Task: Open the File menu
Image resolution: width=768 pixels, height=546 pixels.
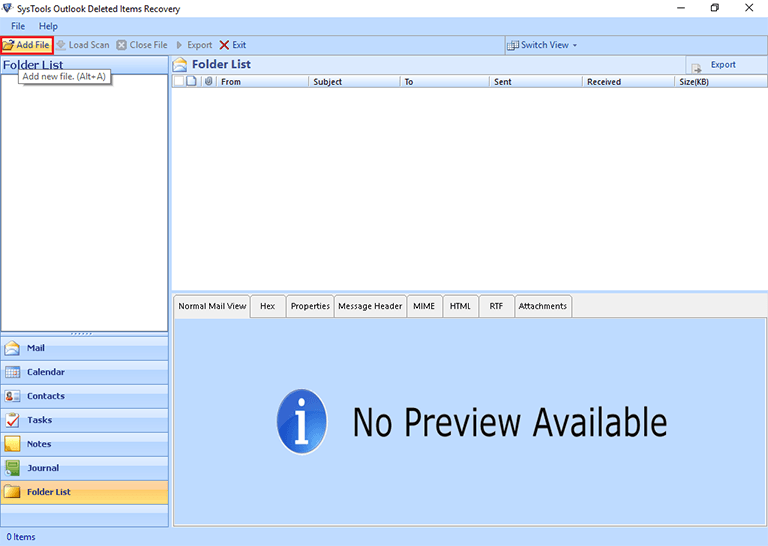Action: [18, 26]
